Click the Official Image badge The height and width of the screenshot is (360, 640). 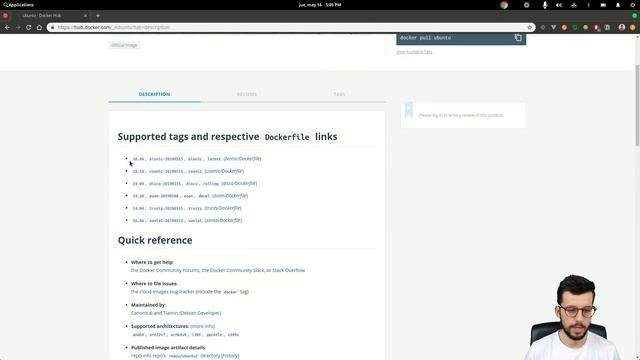[124, 45]
